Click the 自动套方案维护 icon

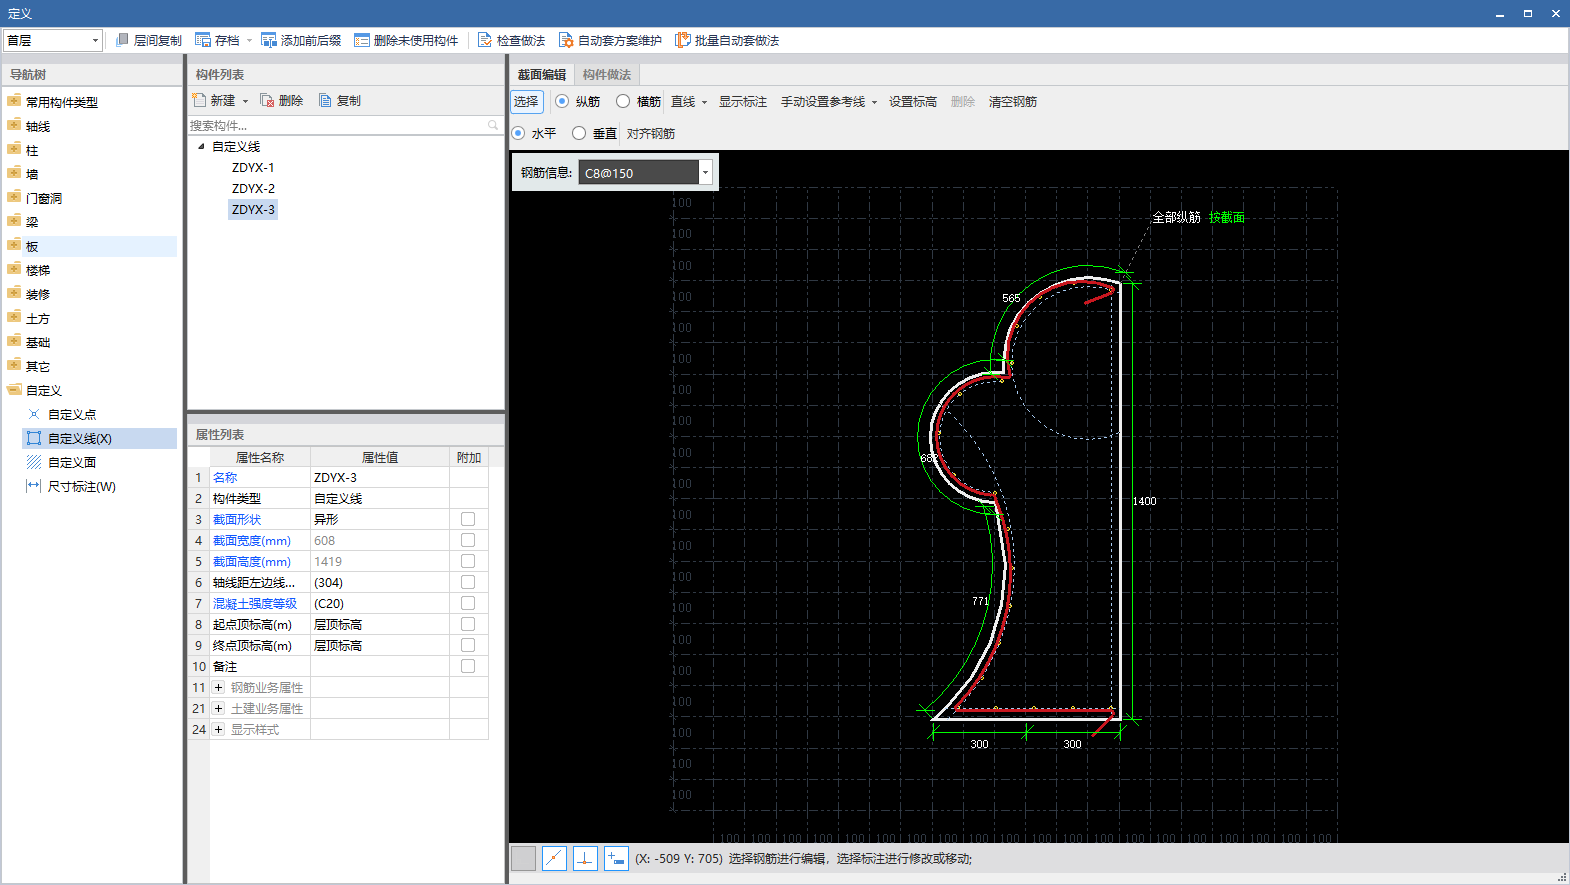point(566,40)
